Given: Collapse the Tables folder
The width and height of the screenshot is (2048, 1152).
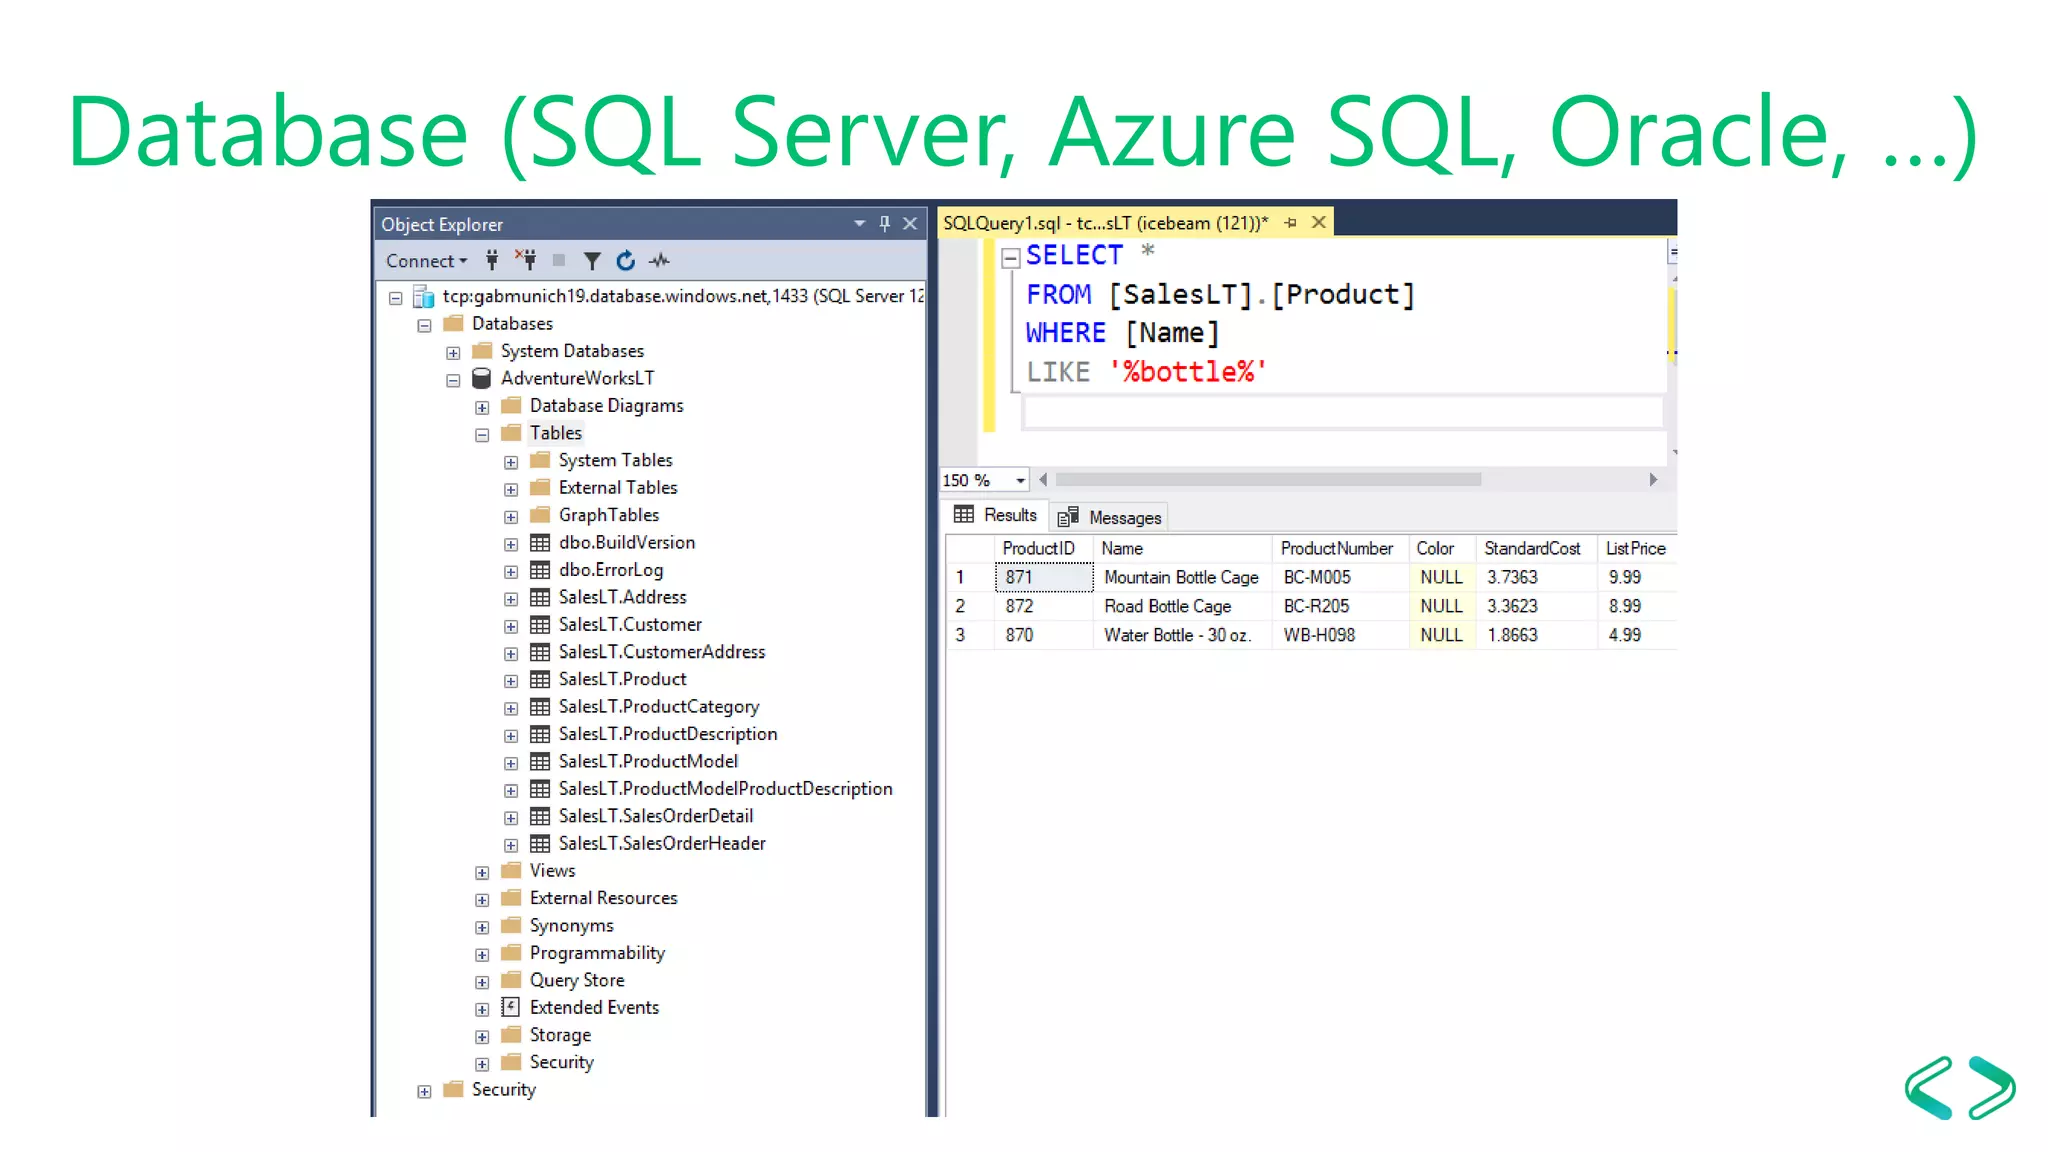Looking at the screenshot, I should tap(482, 435).
